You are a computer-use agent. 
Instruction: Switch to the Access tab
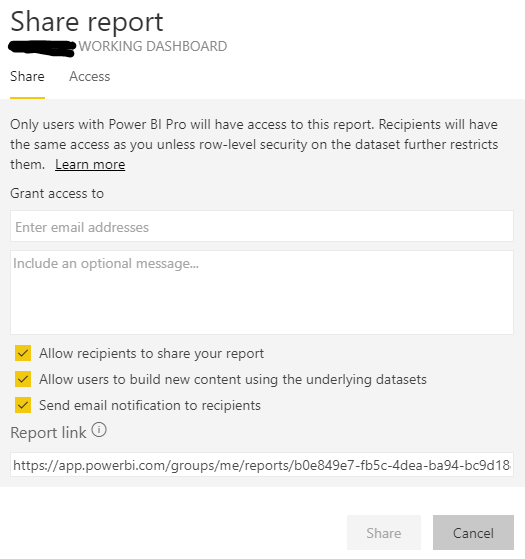pos(89,76)
